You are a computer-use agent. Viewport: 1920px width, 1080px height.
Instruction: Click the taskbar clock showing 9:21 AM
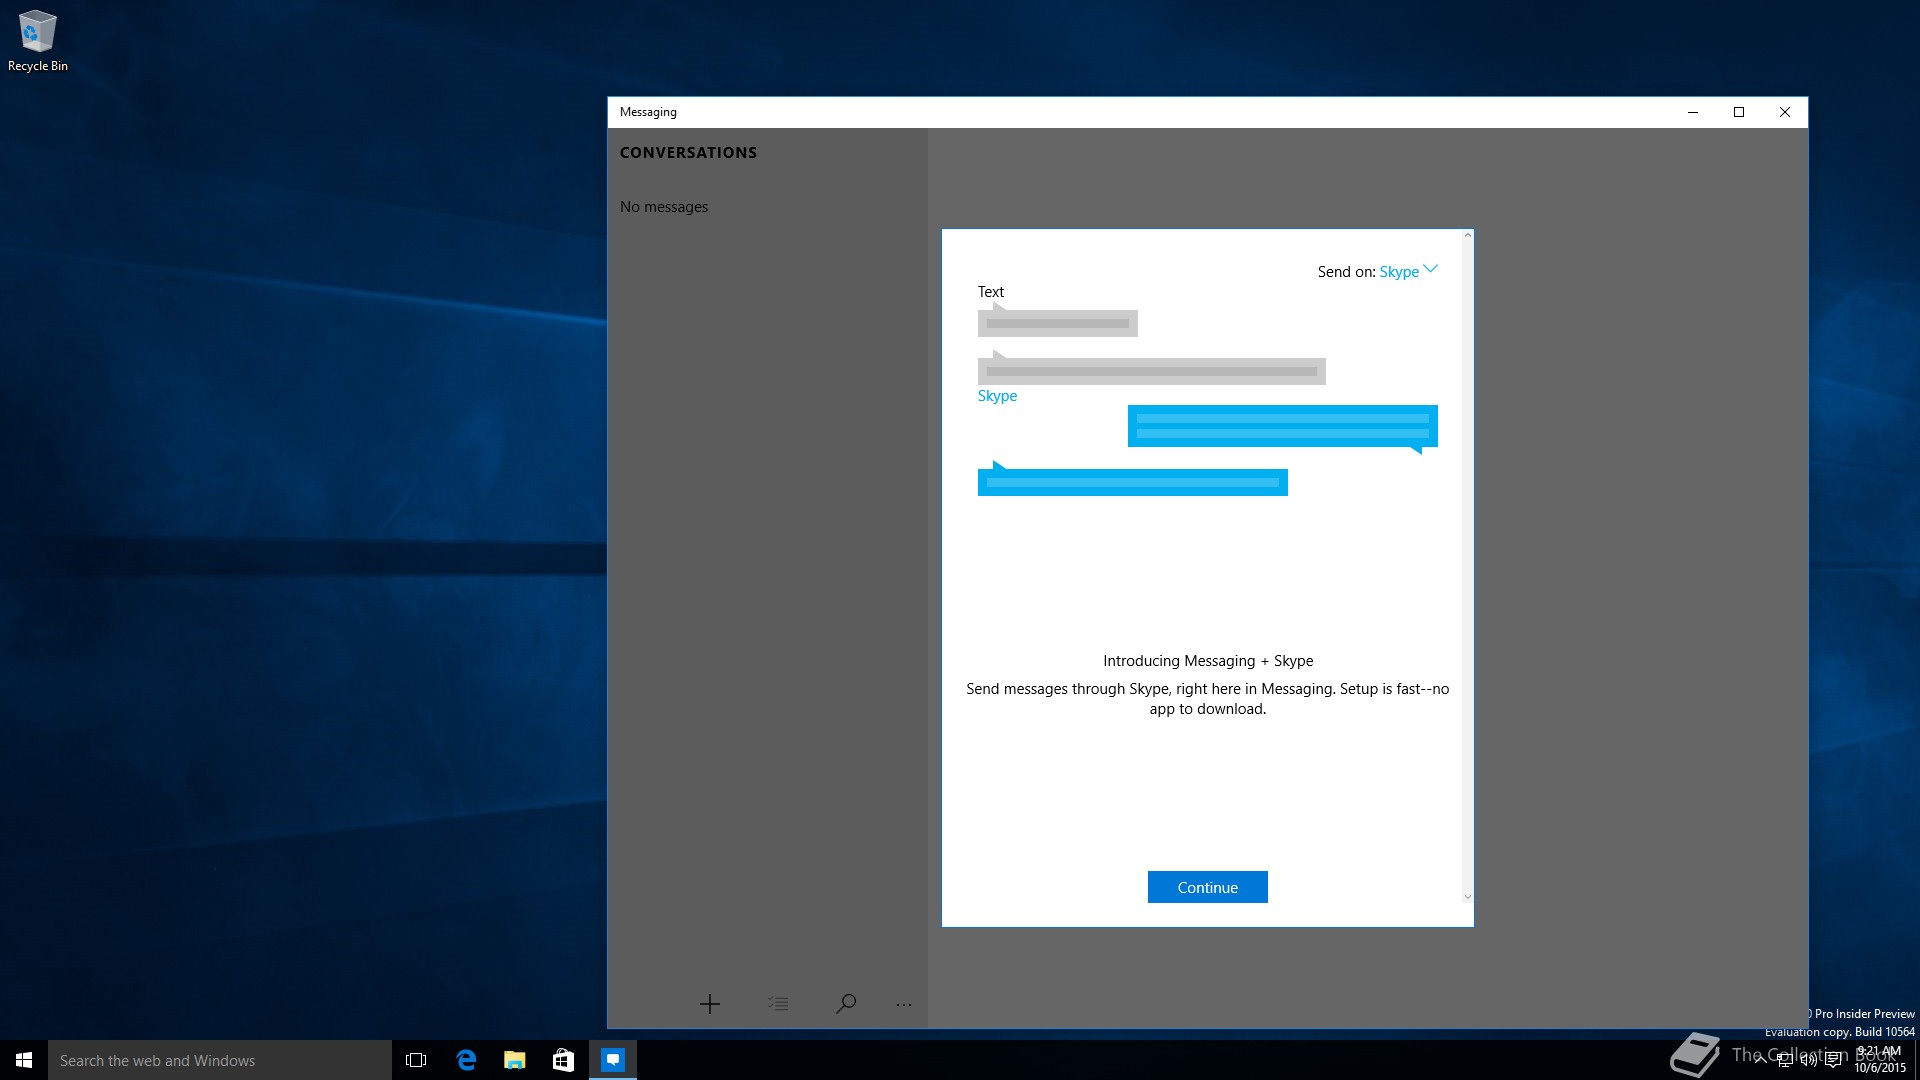(x=1880, y=1060)
